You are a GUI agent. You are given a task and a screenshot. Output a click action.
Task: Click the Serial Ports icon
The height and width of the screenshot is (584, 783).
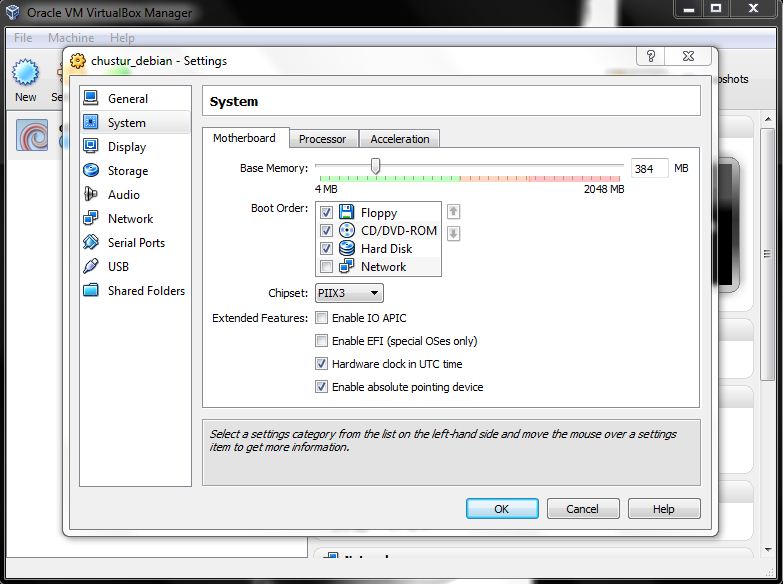91,242
